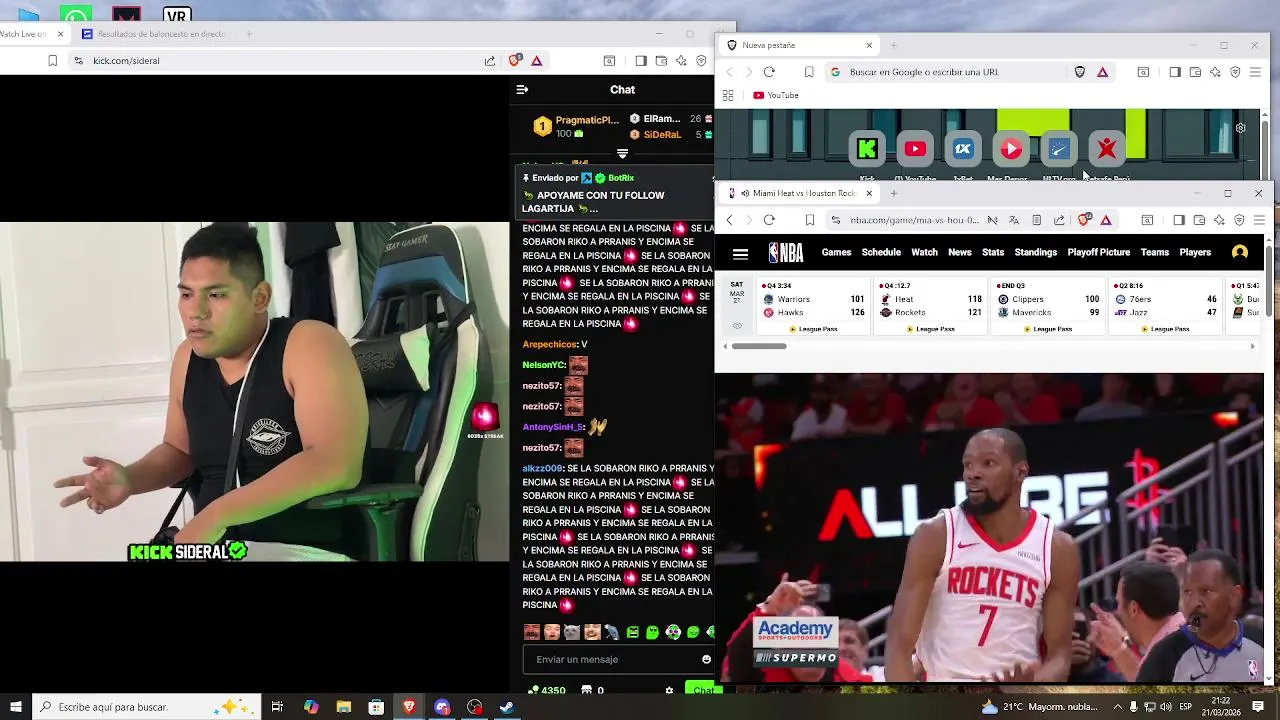Screen dimensions: 1280x720
Task: Open Standings on NBA site
Action: 1036,252
